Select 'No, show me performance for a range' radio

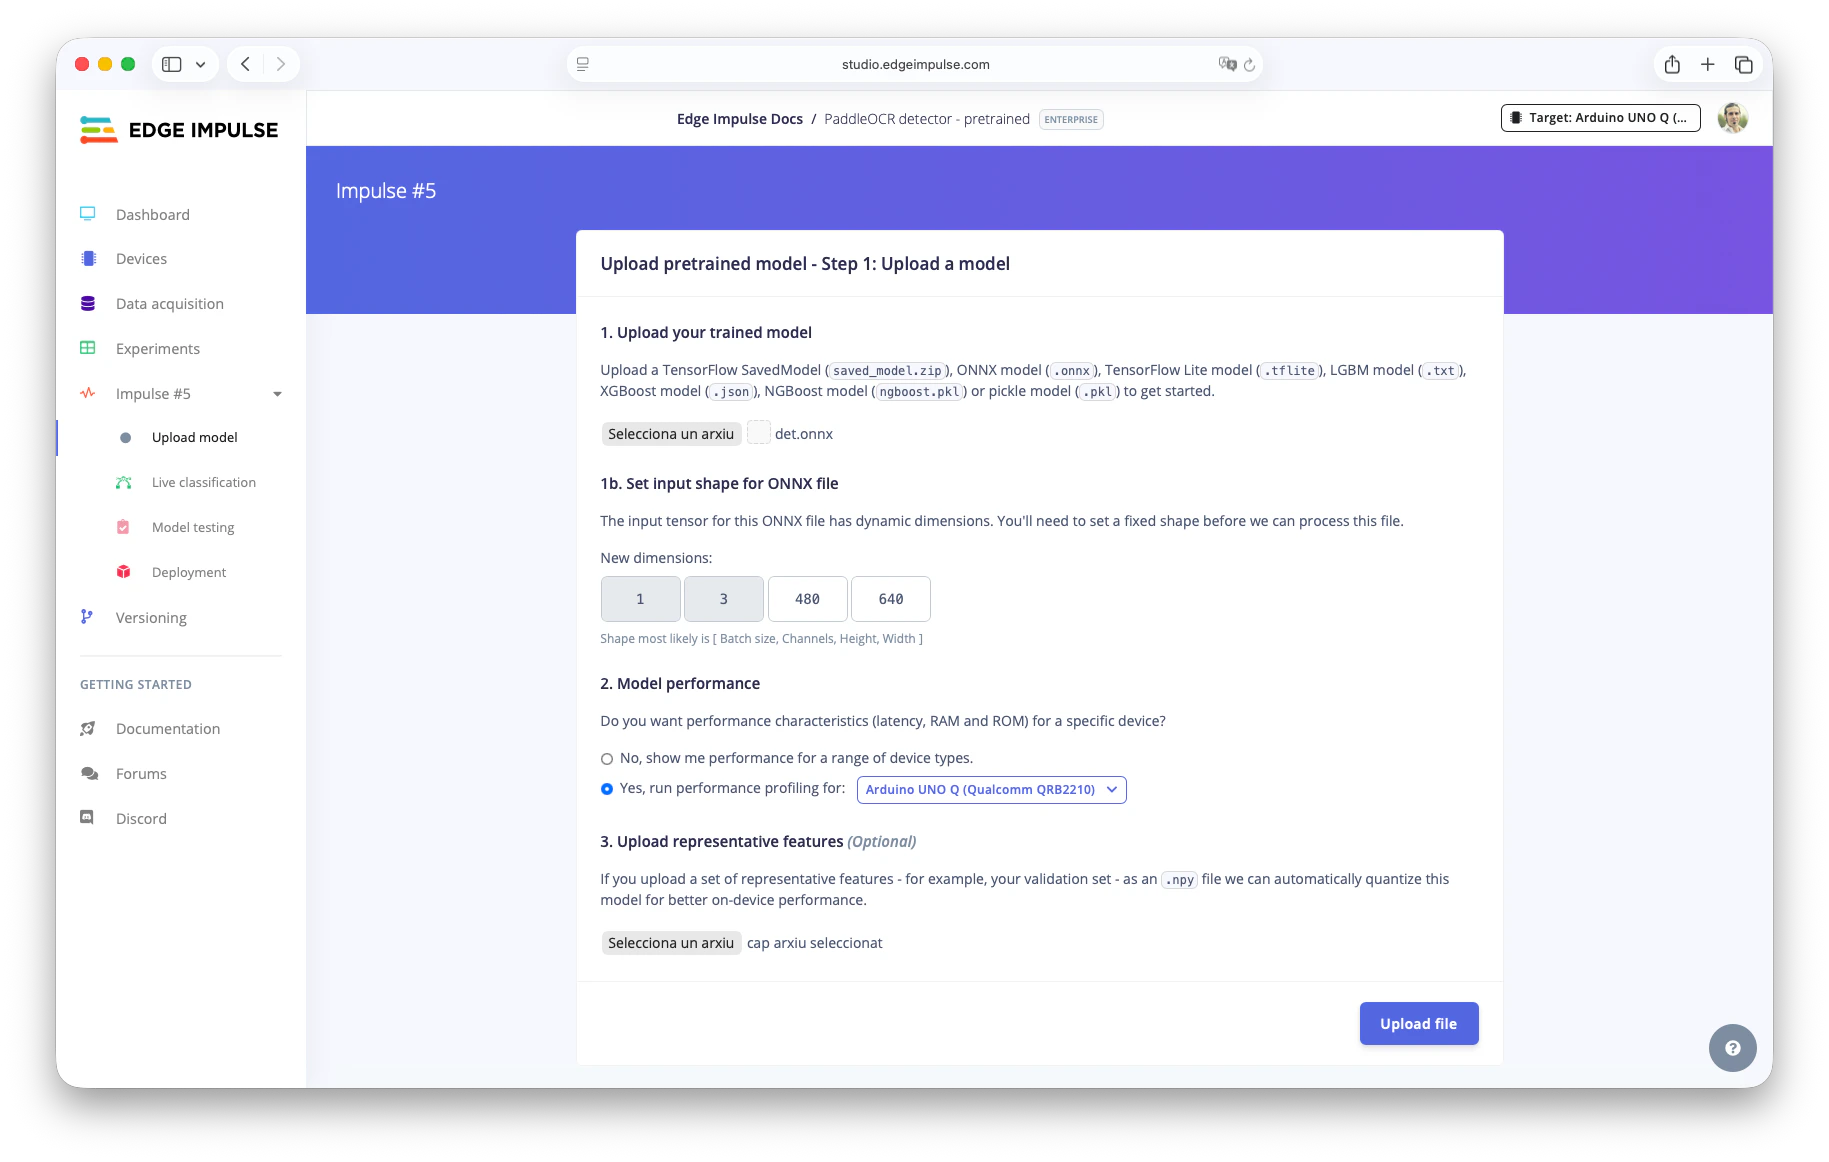pyautogui.click(x=607, y=759)
